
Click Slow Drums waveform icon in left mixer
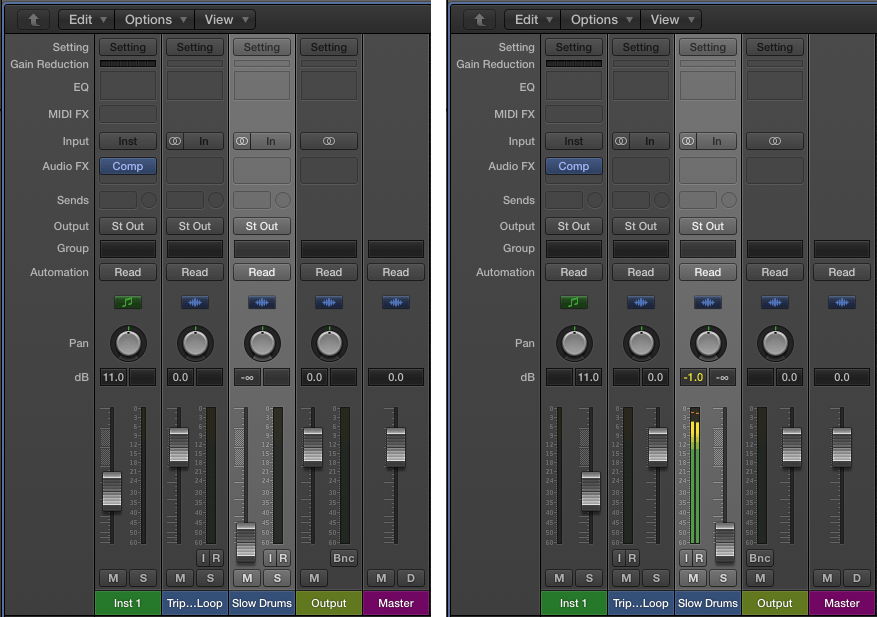[x=262, y=303]
